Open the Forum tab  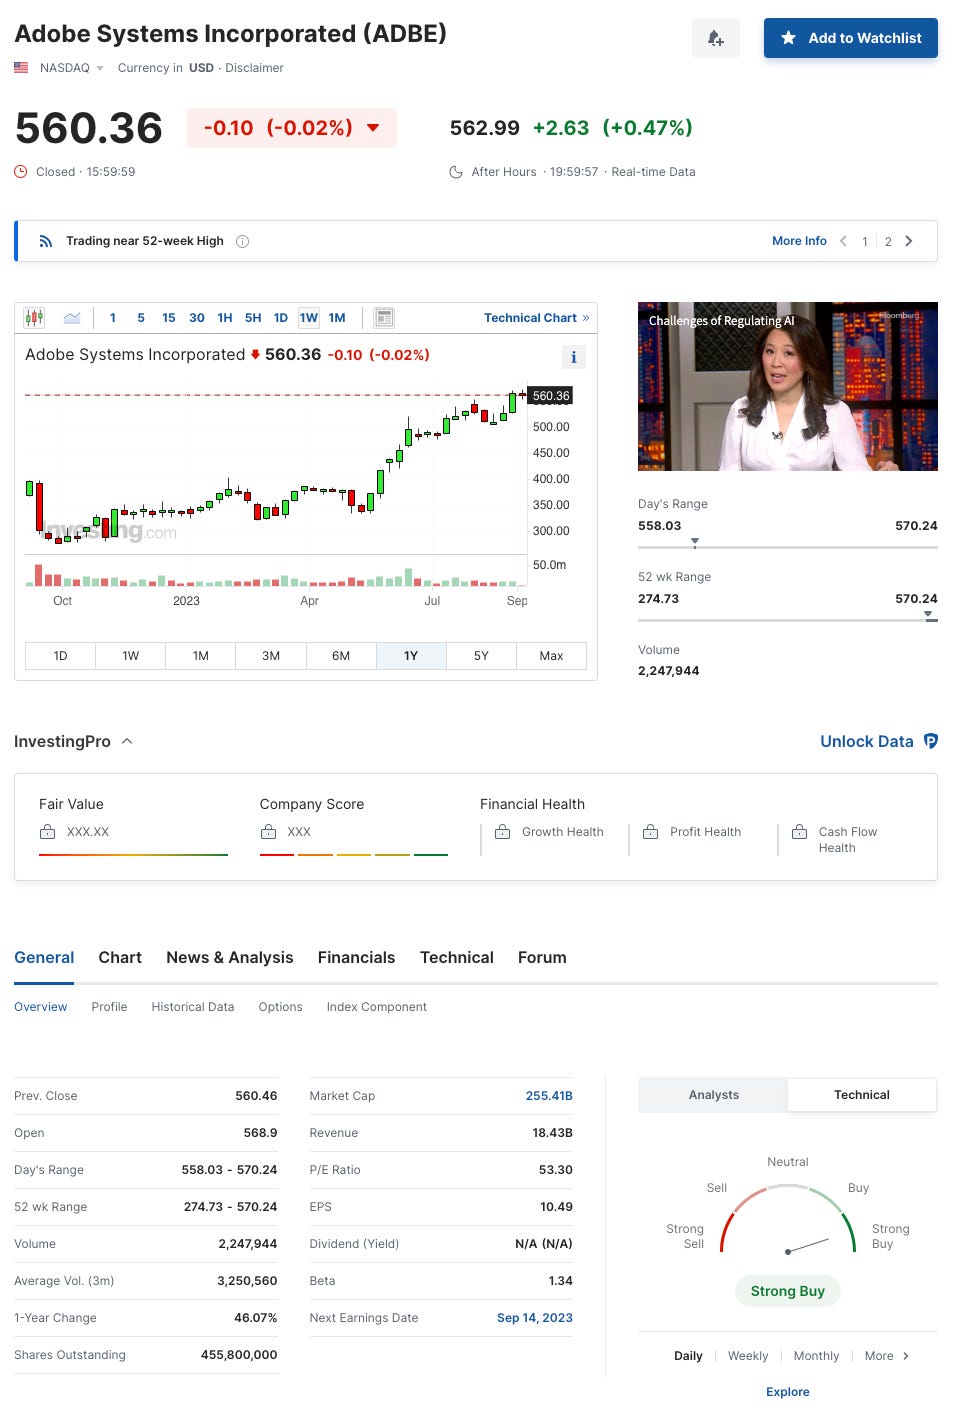(x=542, y=957)
